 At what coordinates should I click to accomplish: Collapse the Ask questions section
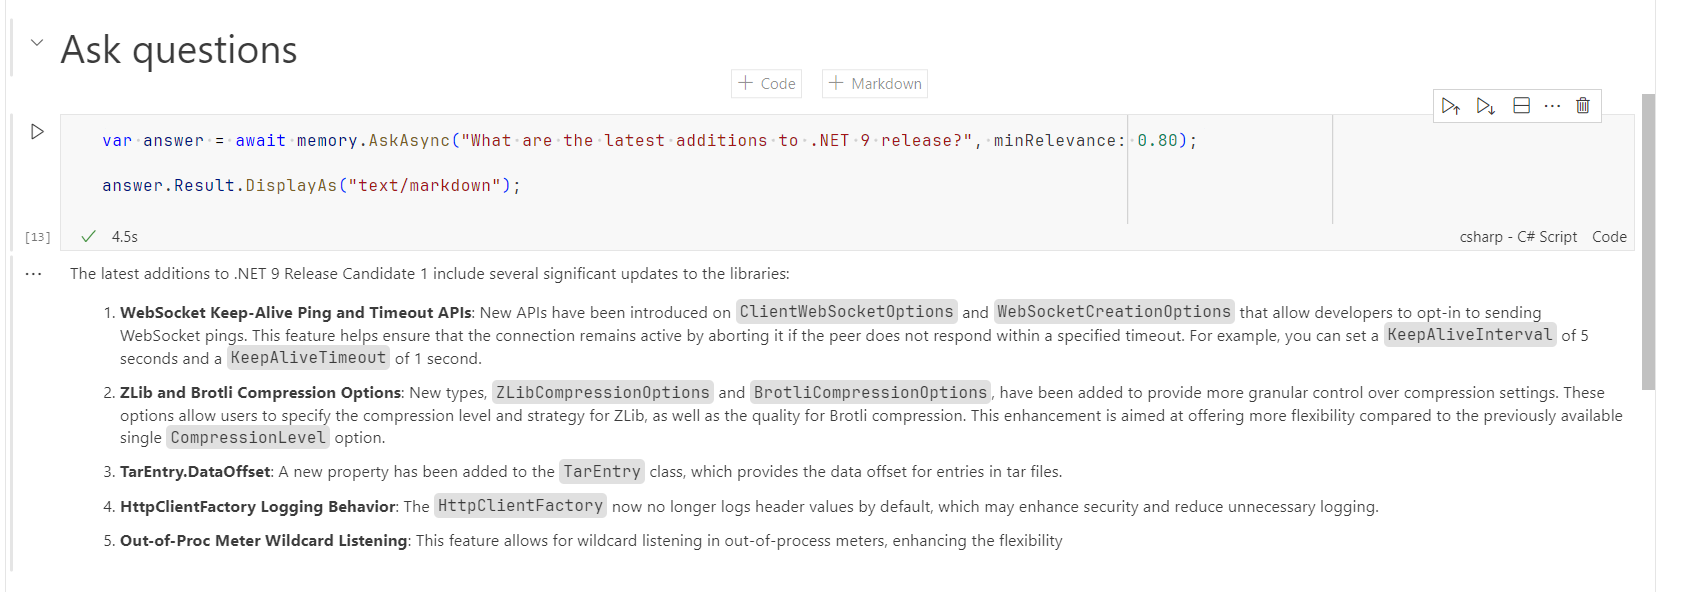tap(37, 43)
